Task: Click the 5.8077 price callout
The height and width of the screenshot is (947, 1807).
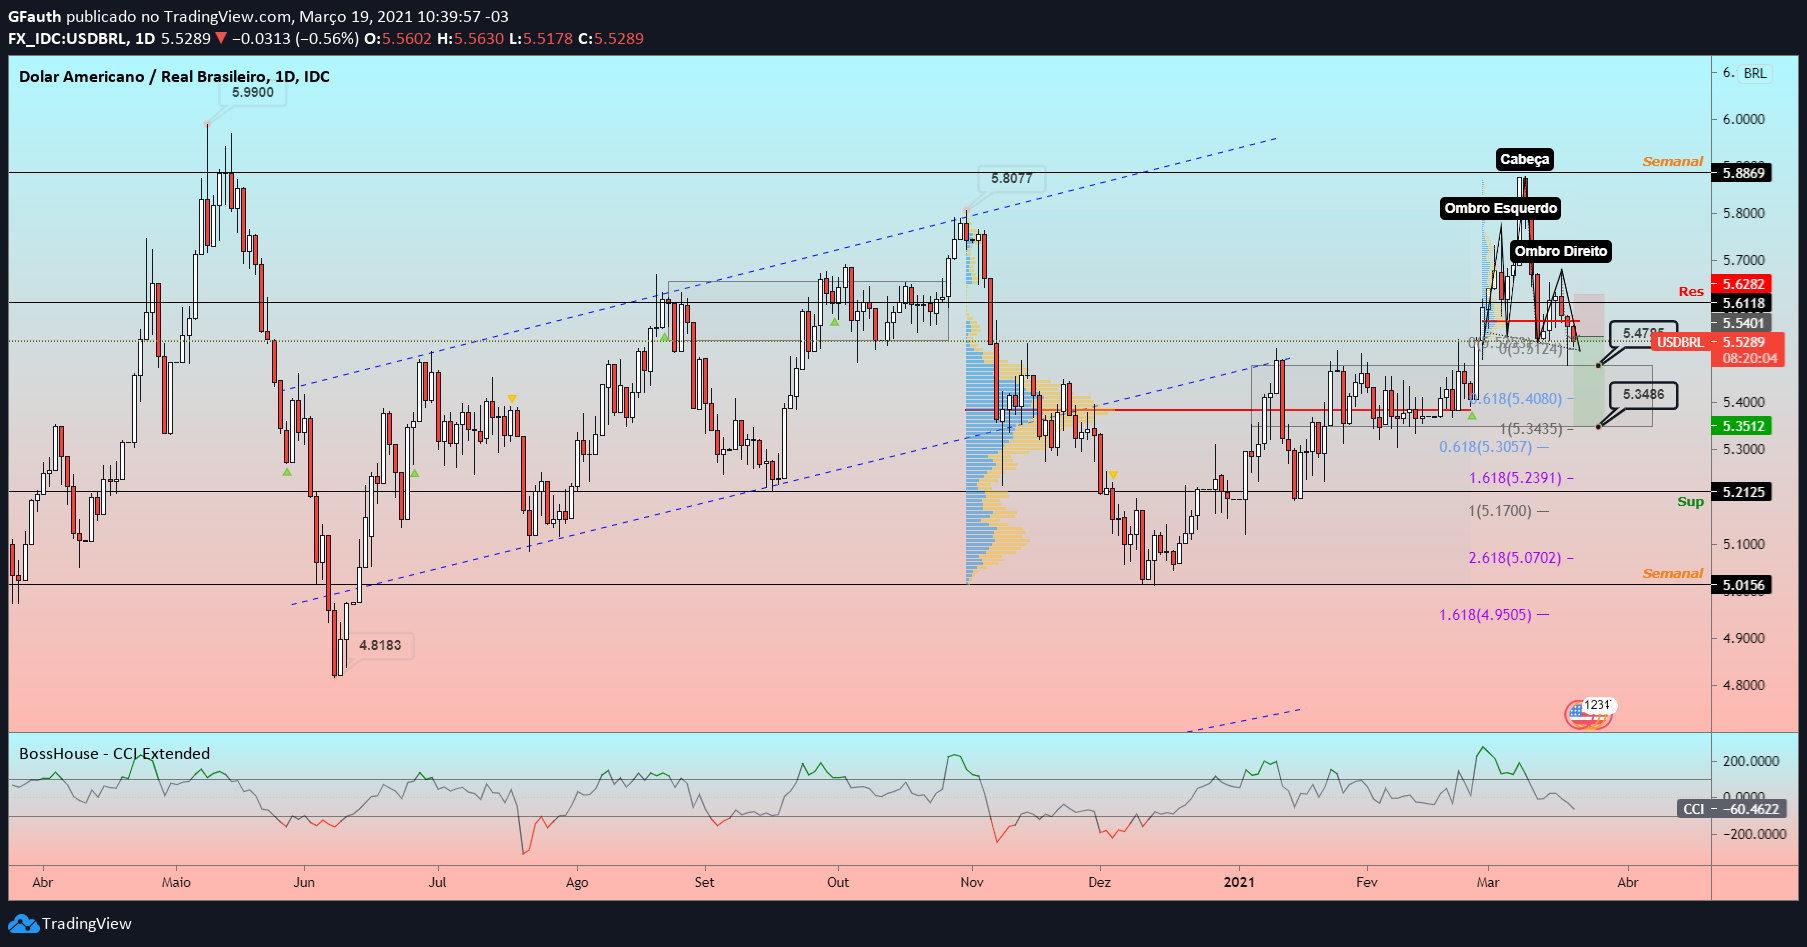Action: pos(1011,179)
